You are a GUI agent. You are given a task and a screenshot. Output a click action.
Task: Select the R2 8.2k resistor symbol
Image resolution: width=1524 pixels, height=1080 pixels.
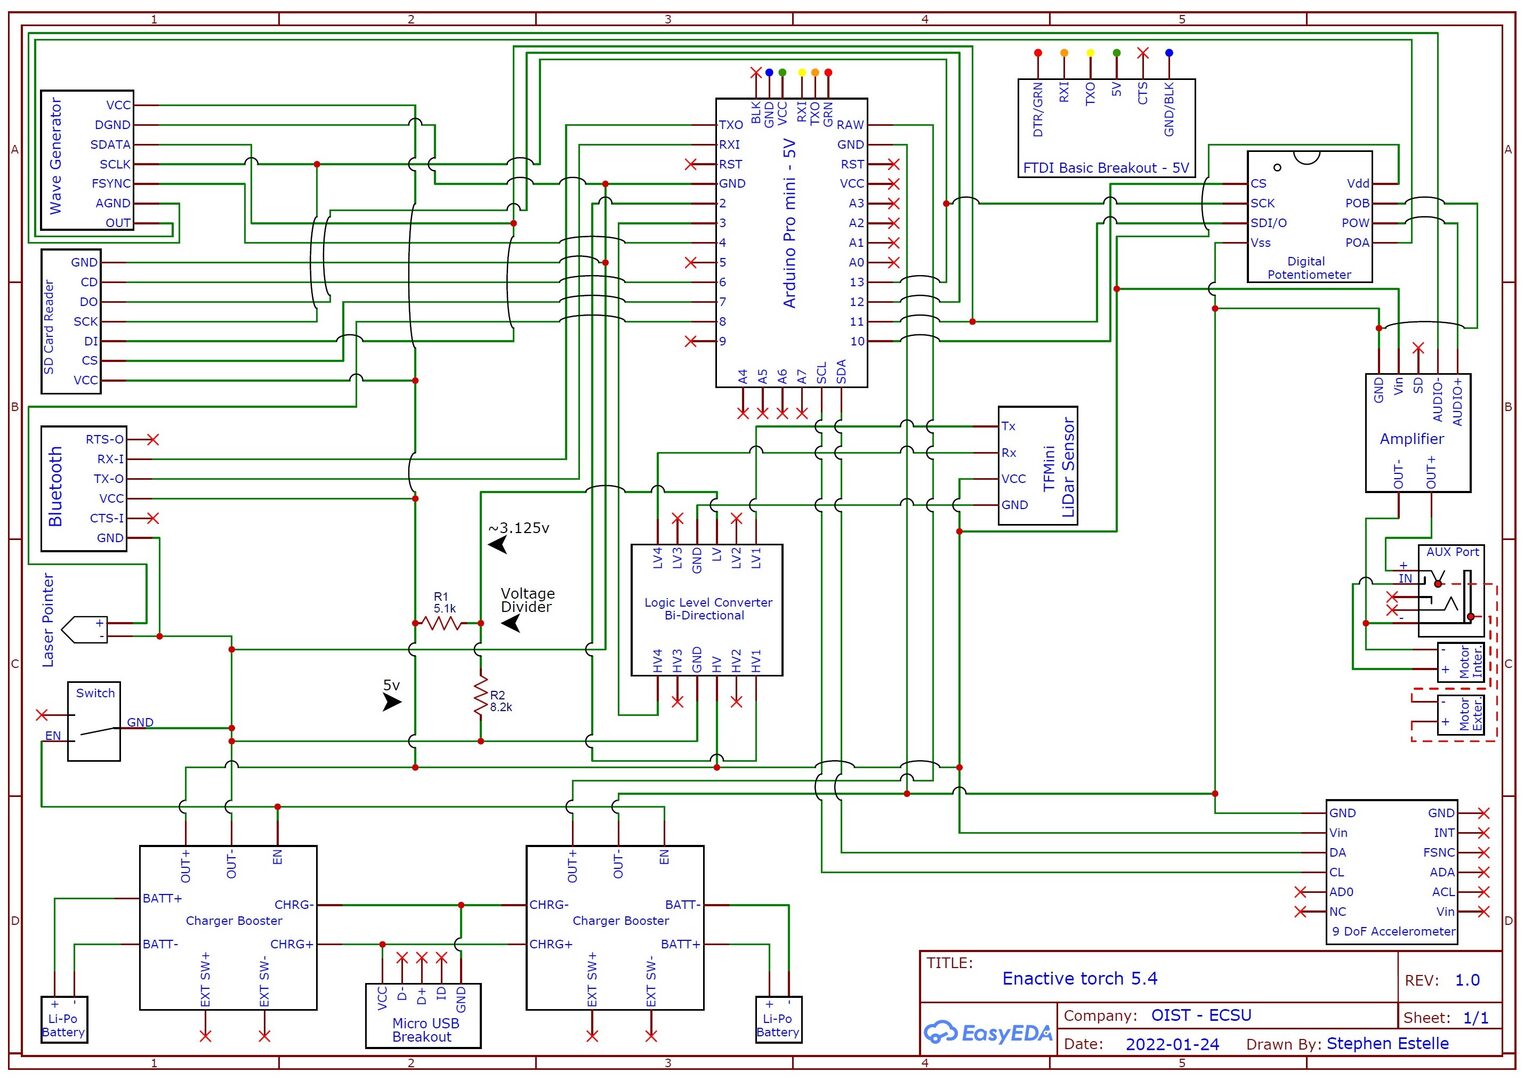click(x=481, y=694)
